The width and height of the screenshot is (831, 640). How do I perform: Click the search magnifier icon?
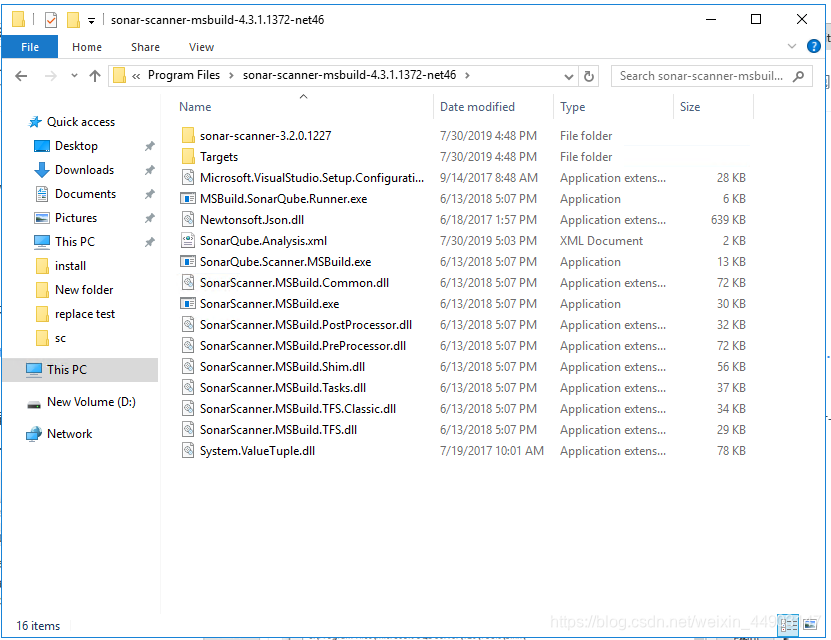pyautogui.click(x=798, y=76)
